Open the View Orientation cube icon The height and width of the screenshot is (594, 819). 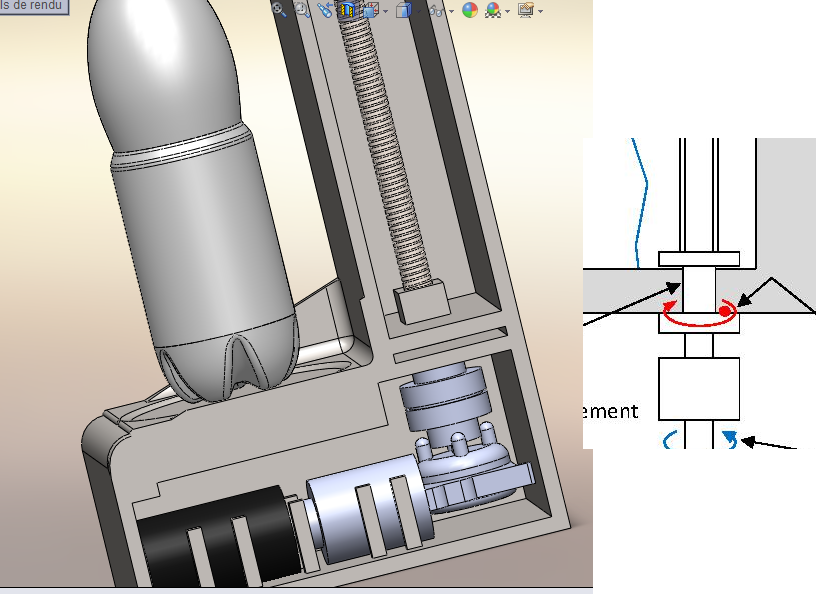click(x=371, y=9)
